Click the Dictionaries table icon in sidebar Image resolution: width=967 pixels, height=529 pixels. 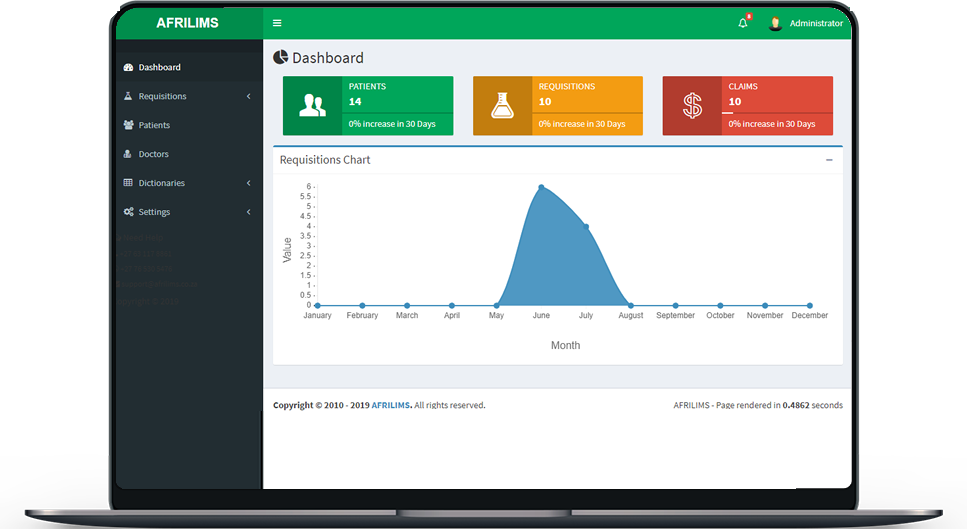[128, 183]
